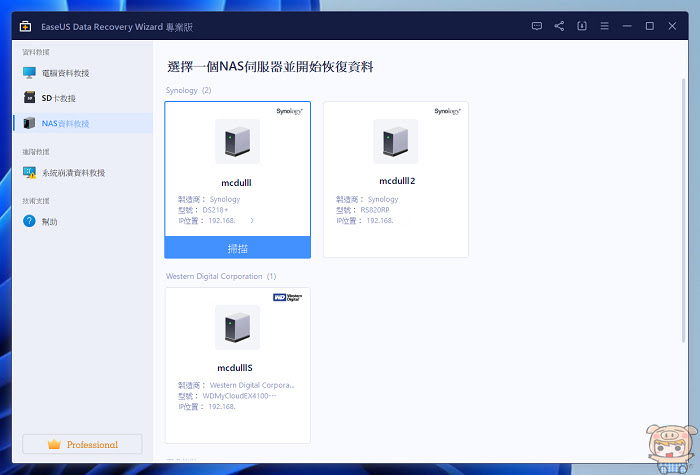
Task: Click the Synology (2) group header
Action: [188, 91]
